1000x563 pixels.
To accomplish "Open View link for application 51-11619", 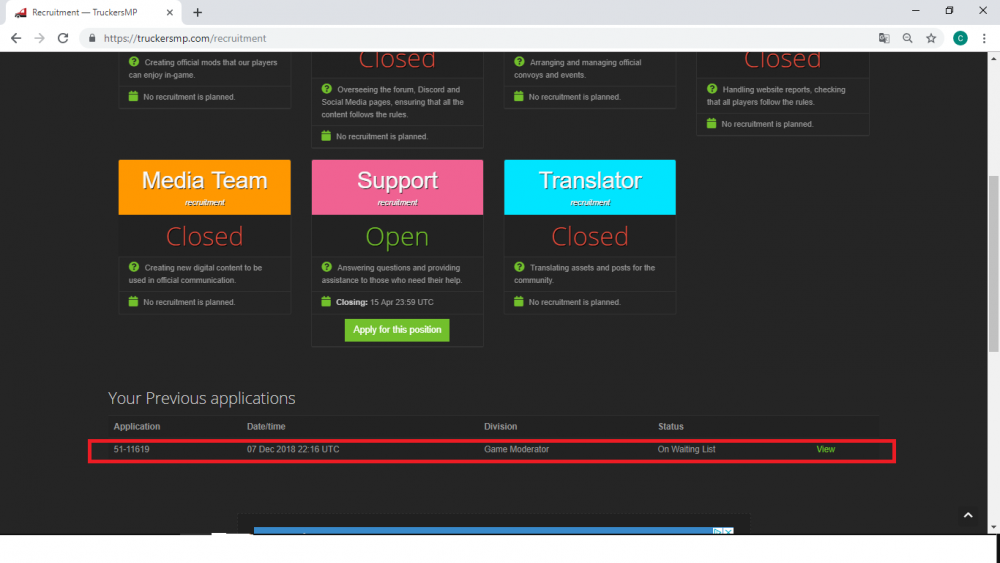I will coord(825,449).
